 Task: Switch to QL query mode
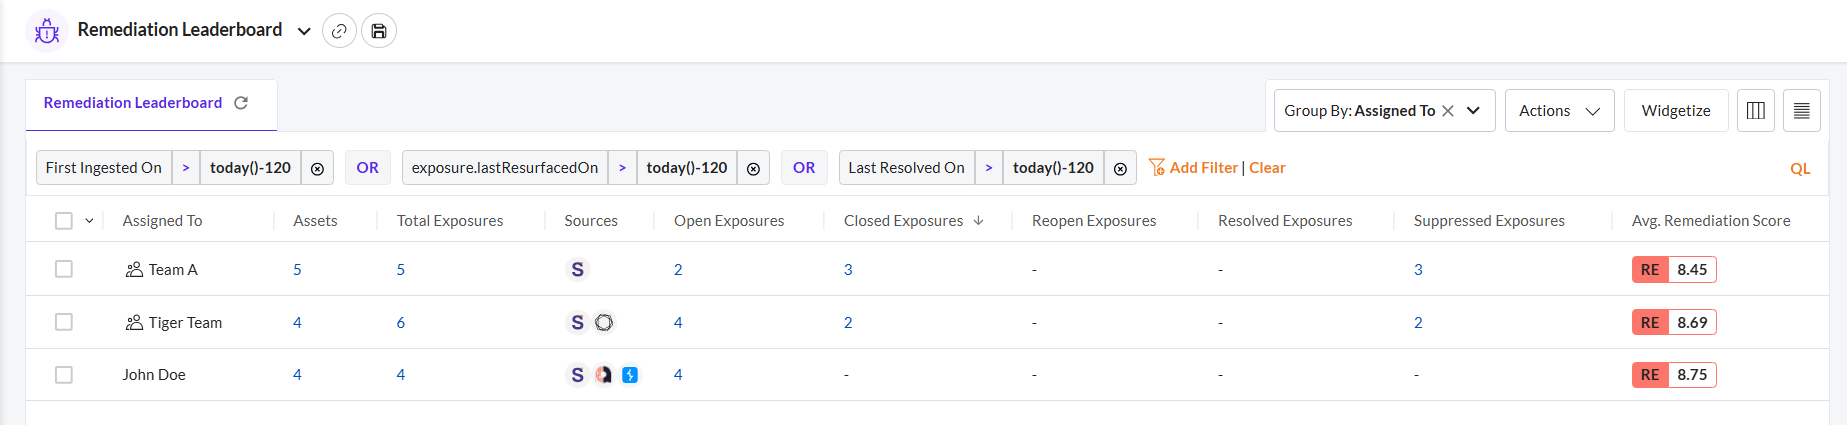pos(1800,169)
